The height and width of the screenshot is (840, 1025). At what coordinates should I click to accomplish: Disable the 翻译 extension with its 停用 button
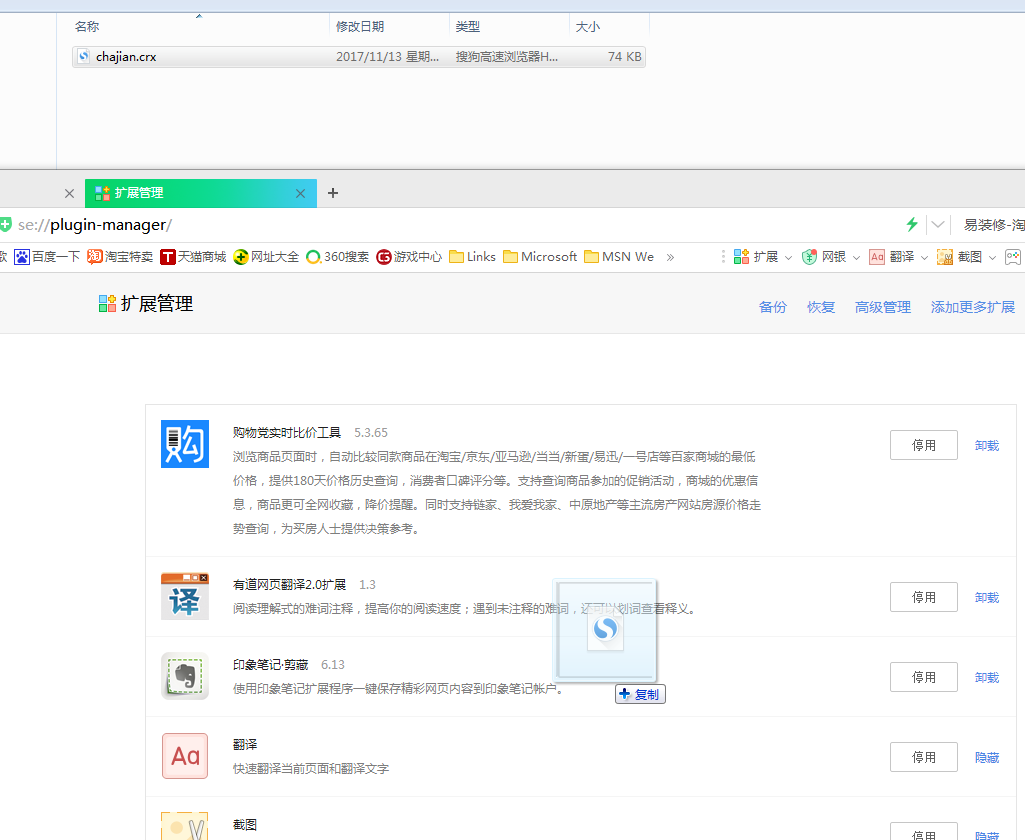924,757
